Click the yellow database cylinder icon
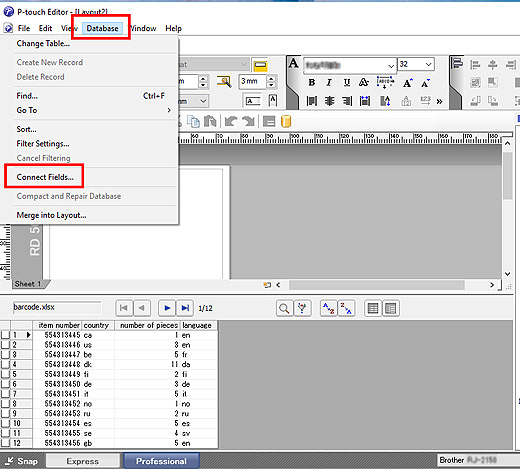Image resolution: width=520 pixels, height=469 pixels. pyautogui.click(x=286, y=121)
